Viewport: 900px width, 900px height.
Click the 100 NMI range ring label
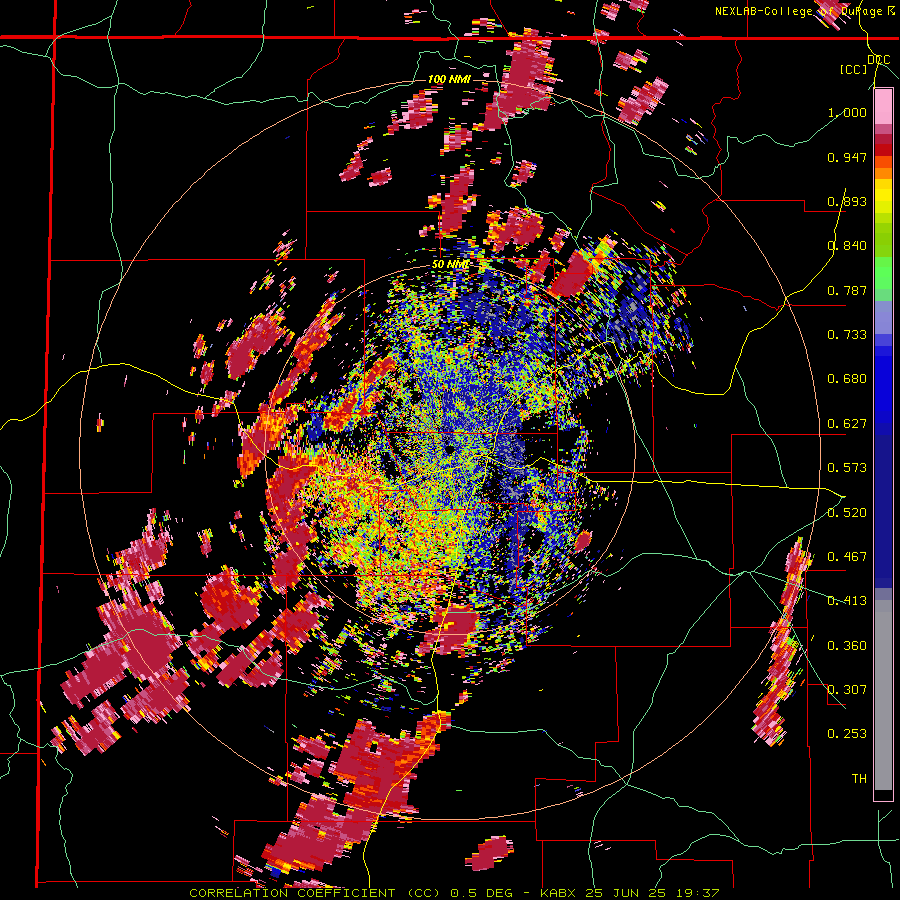449,79
